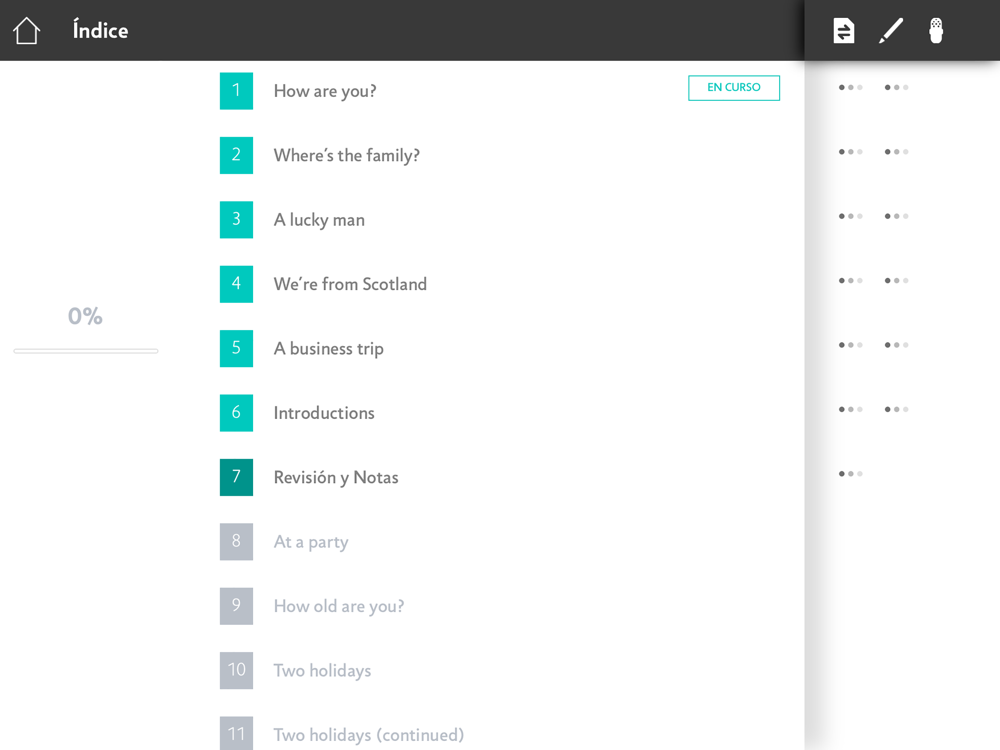Select the "Introductions" lesson
Image resolution: width=1000 pixels, height=750 pixels.
[x=324, y=413]
